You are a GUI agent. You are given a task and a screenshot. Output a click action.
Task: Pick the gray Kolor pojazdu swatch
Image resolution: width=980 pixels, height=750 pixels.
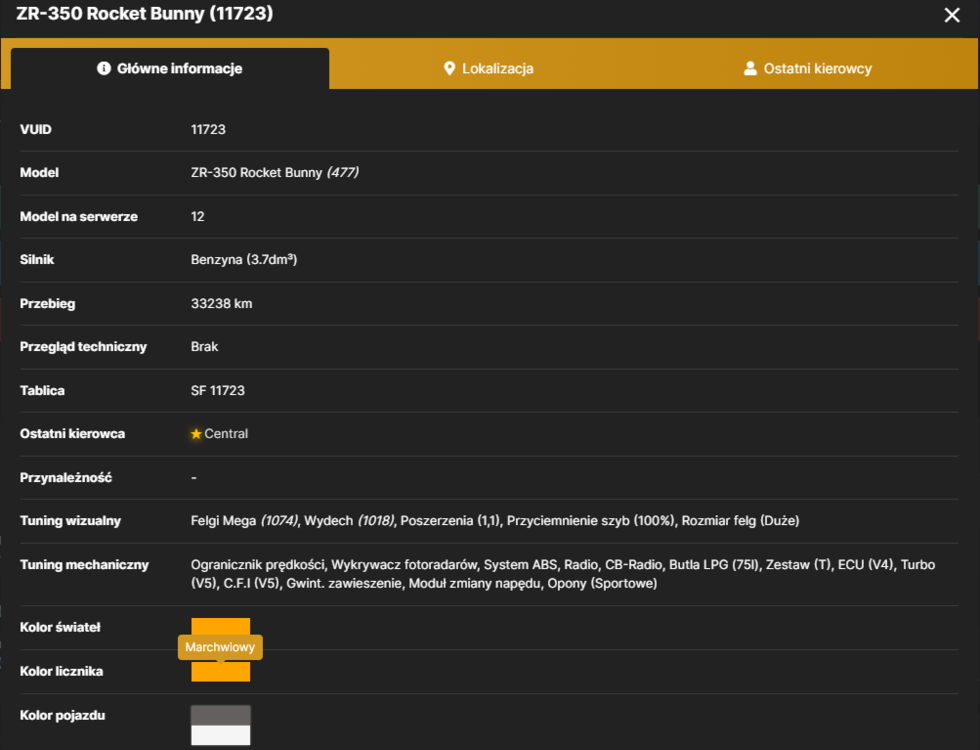(x=221, y=716)
